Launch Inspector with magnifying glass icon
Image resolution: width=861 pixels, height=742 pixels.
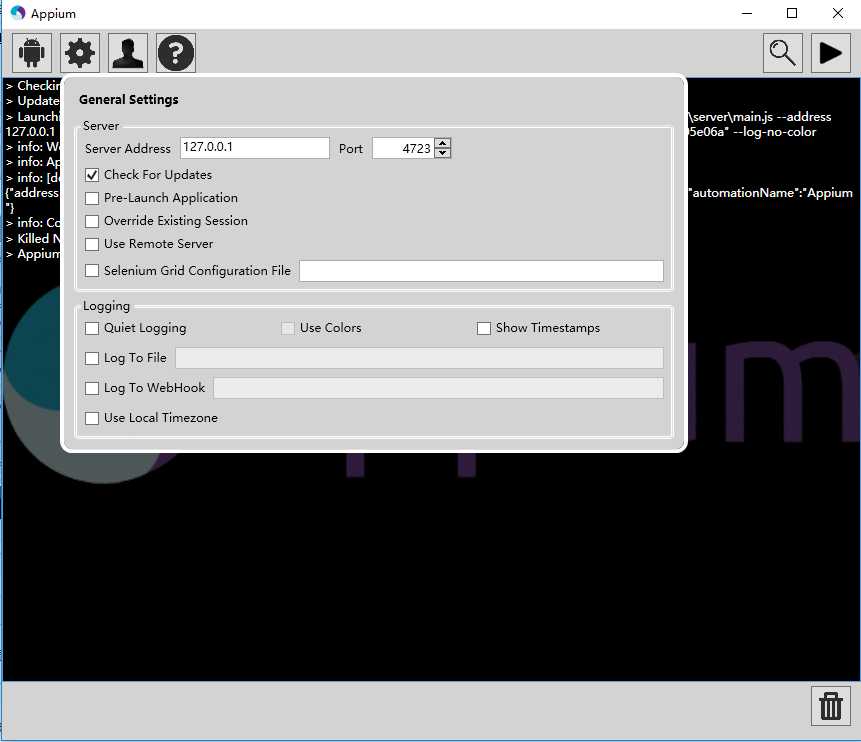[x=782, y=53]
